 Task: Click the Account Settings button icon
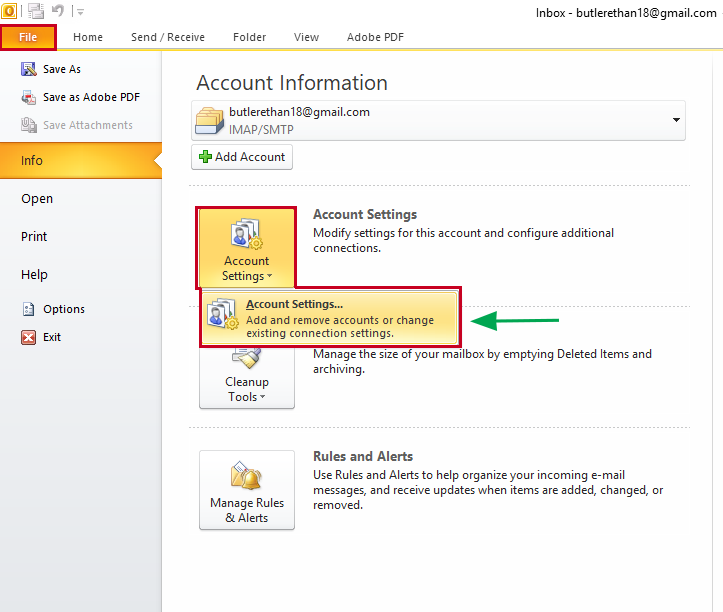[x=247, y=234]
